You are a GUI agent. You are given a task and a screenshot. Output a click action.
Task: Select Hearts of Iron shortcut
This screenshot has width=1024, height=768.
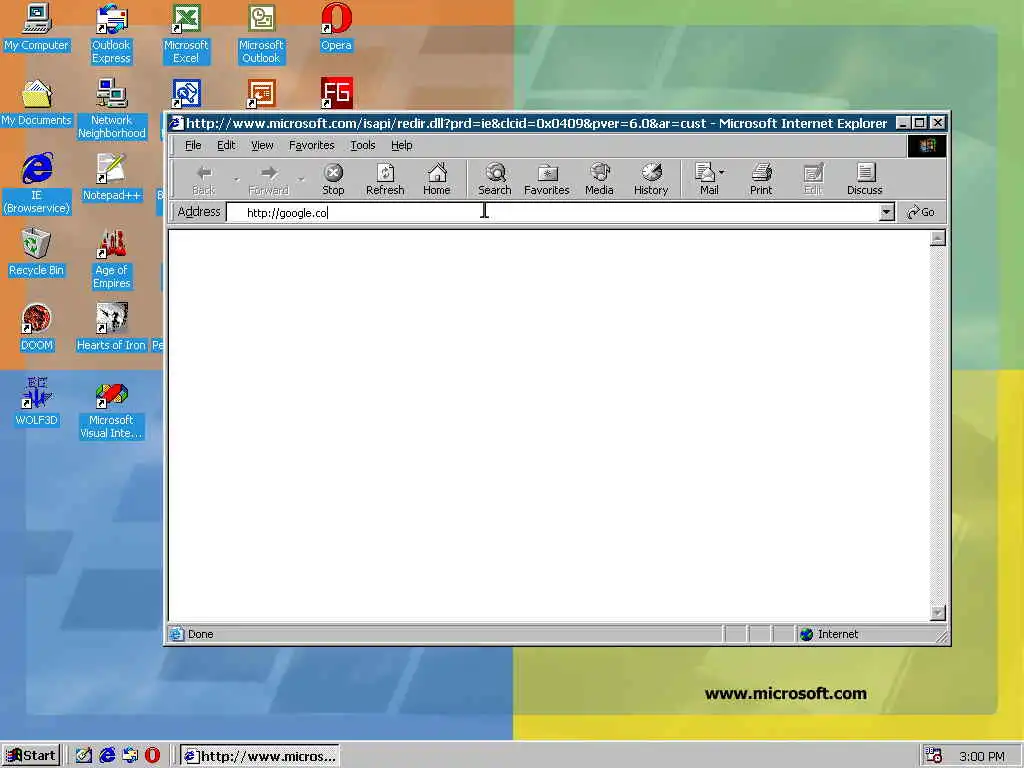[x=112, y=328]
